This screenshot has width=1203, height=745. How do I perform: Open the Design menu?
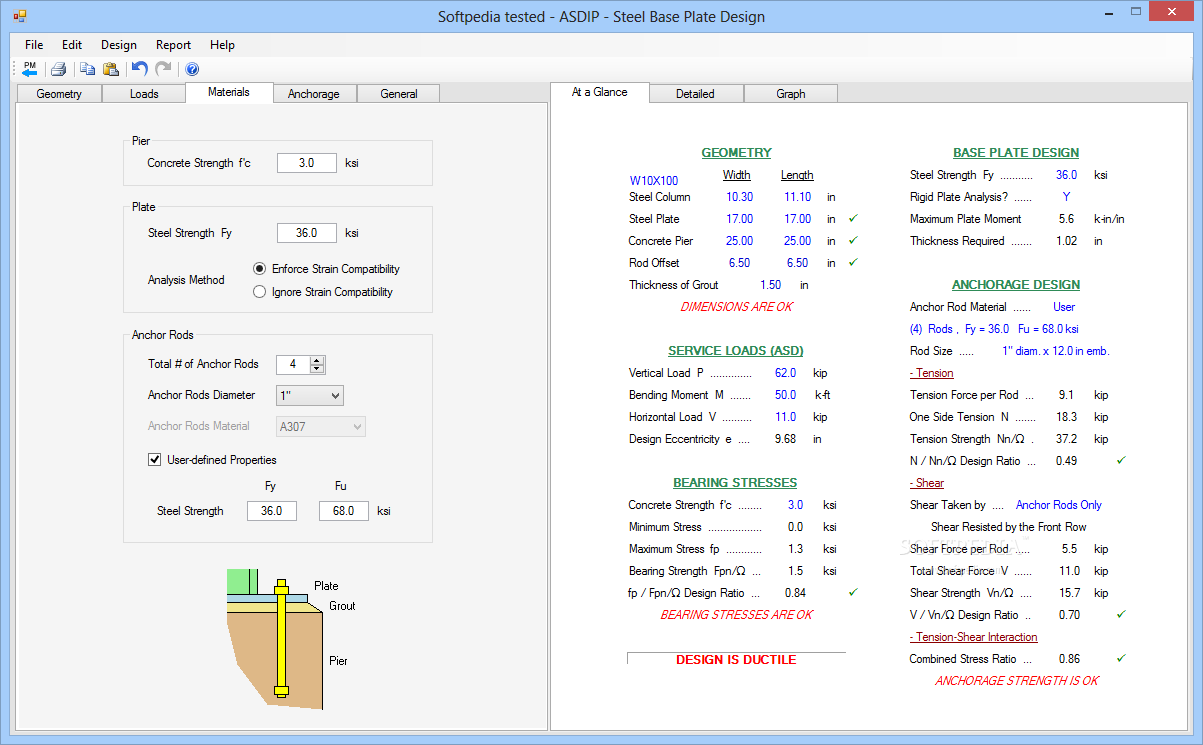[x=119, y=45]
